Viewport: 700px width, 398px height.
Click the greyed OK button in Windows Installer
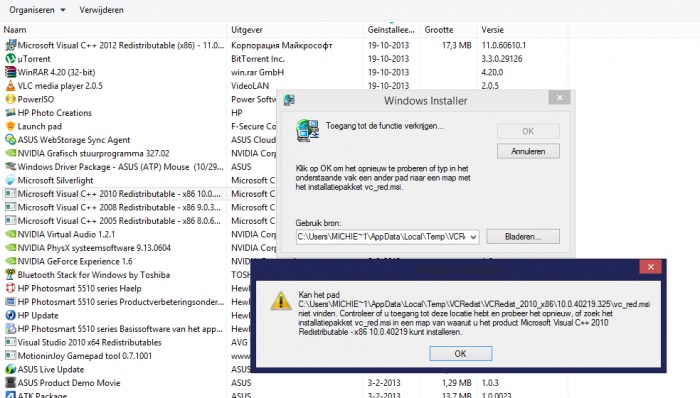(528, 131)
